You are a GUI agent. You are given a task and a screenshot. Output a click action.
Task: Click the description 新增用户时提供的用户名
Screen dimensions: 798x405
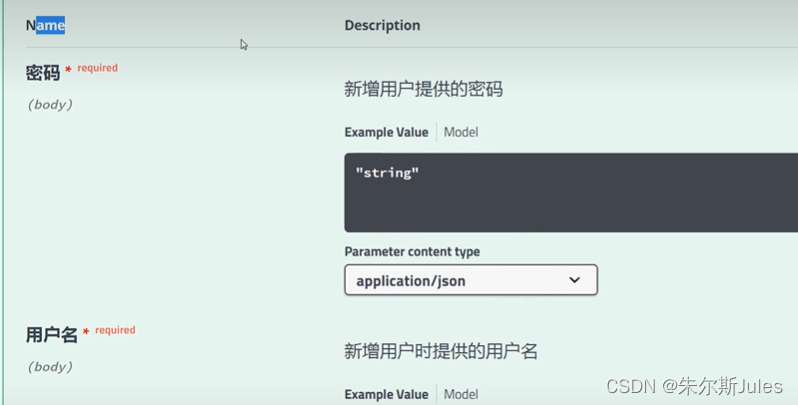441,351
